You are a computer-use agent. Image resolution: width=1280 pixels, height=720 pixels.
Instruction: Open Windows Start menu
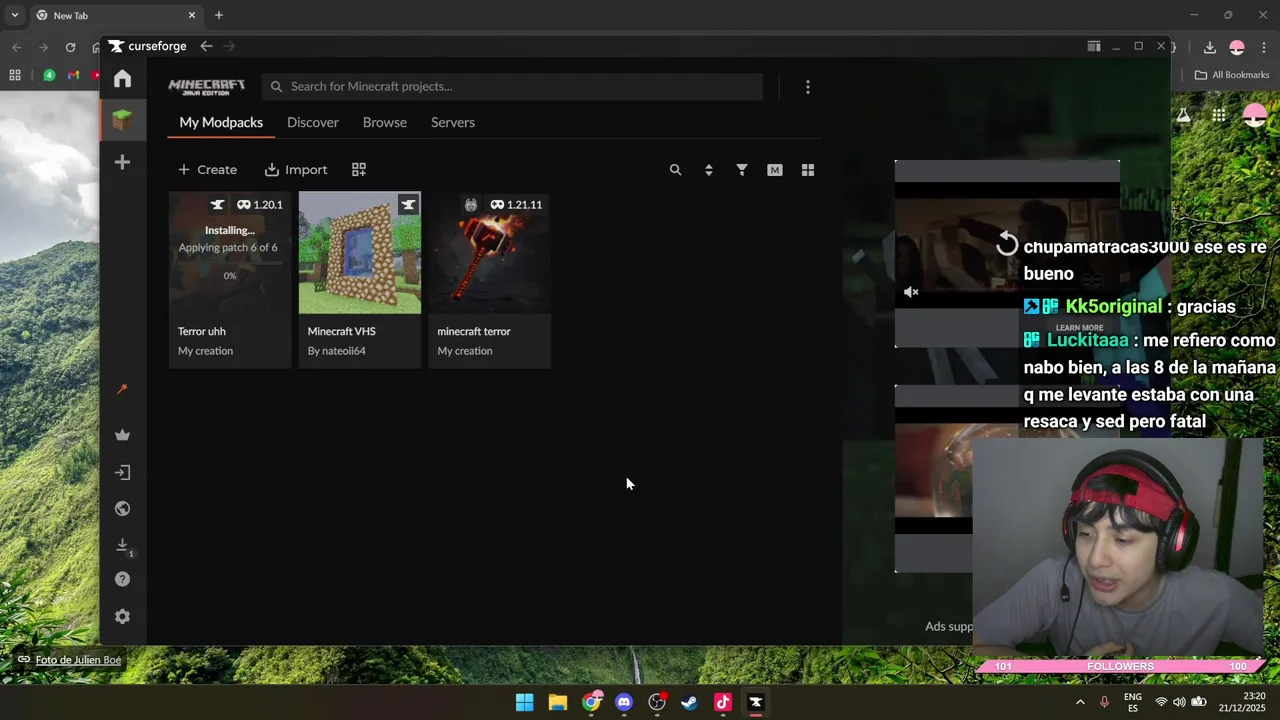(525, 702)
